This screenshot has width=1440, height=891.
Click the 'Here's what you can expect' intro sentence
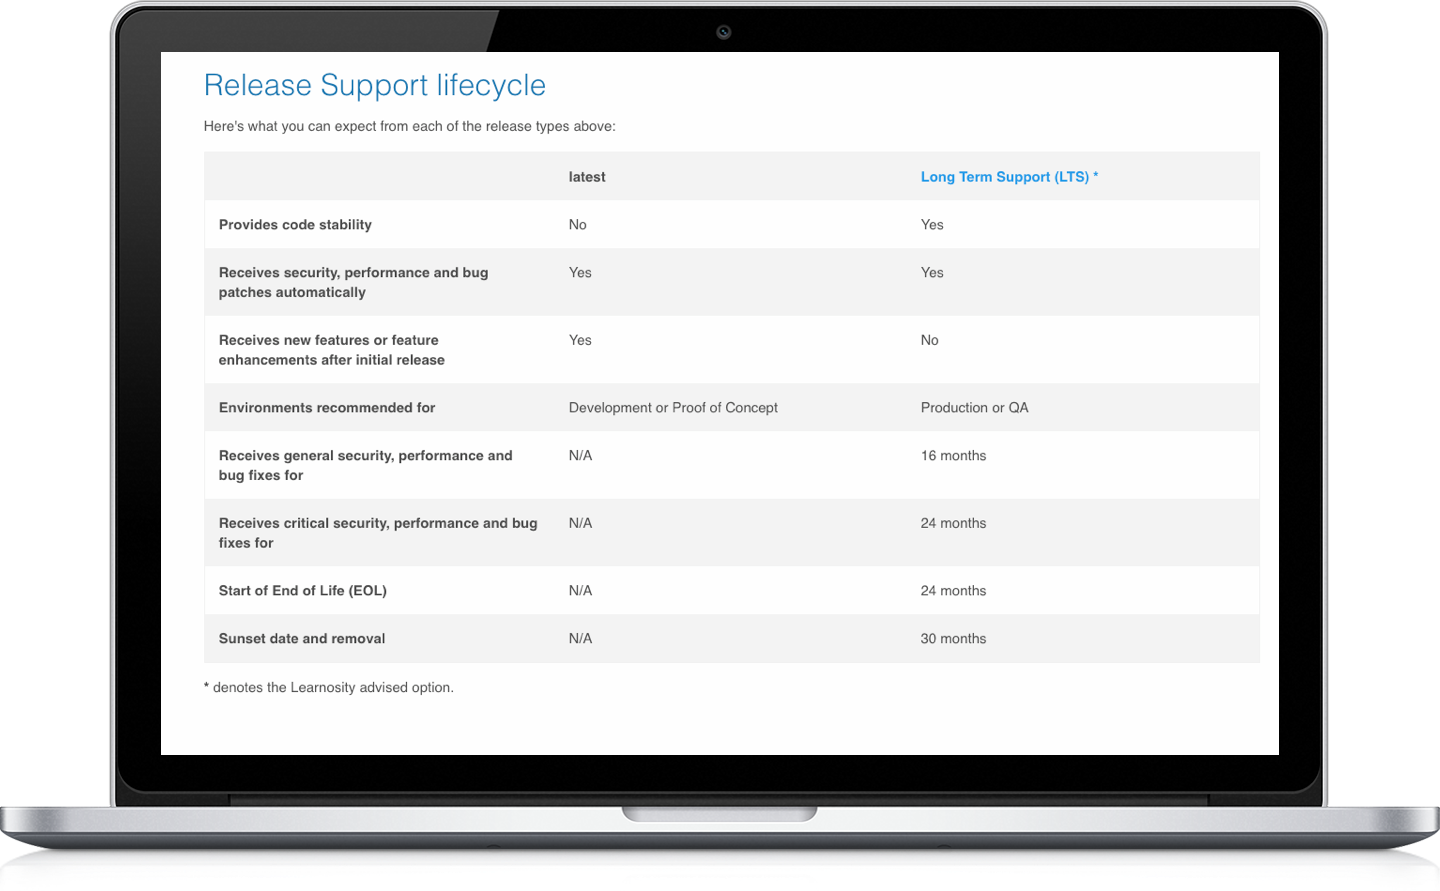pyautogui.click(x=410, y=127)
